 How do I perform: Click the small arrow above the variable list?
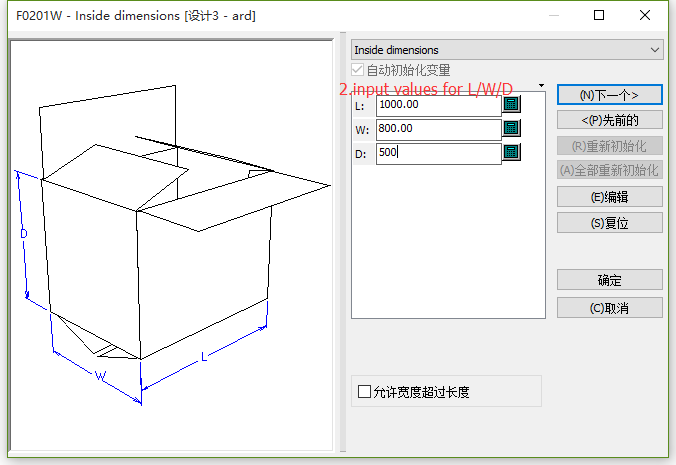tap(541, 86)
